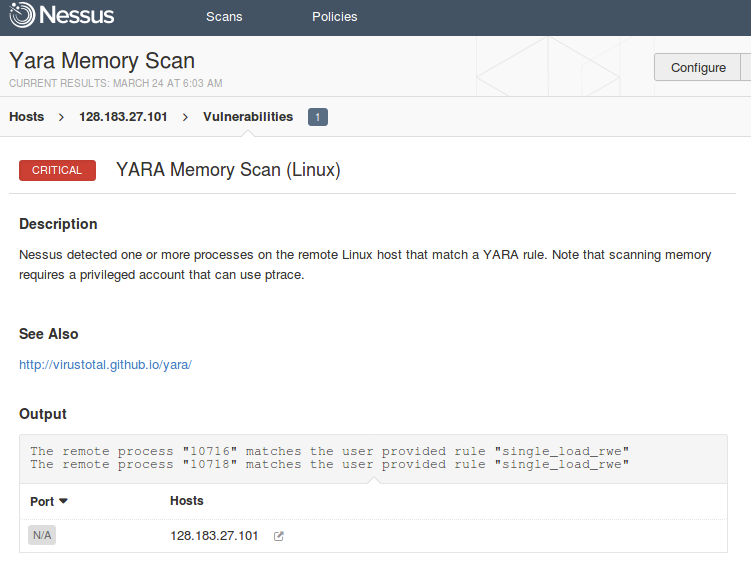Click the chevron after Hosts breadcrumb

(61, 117)
